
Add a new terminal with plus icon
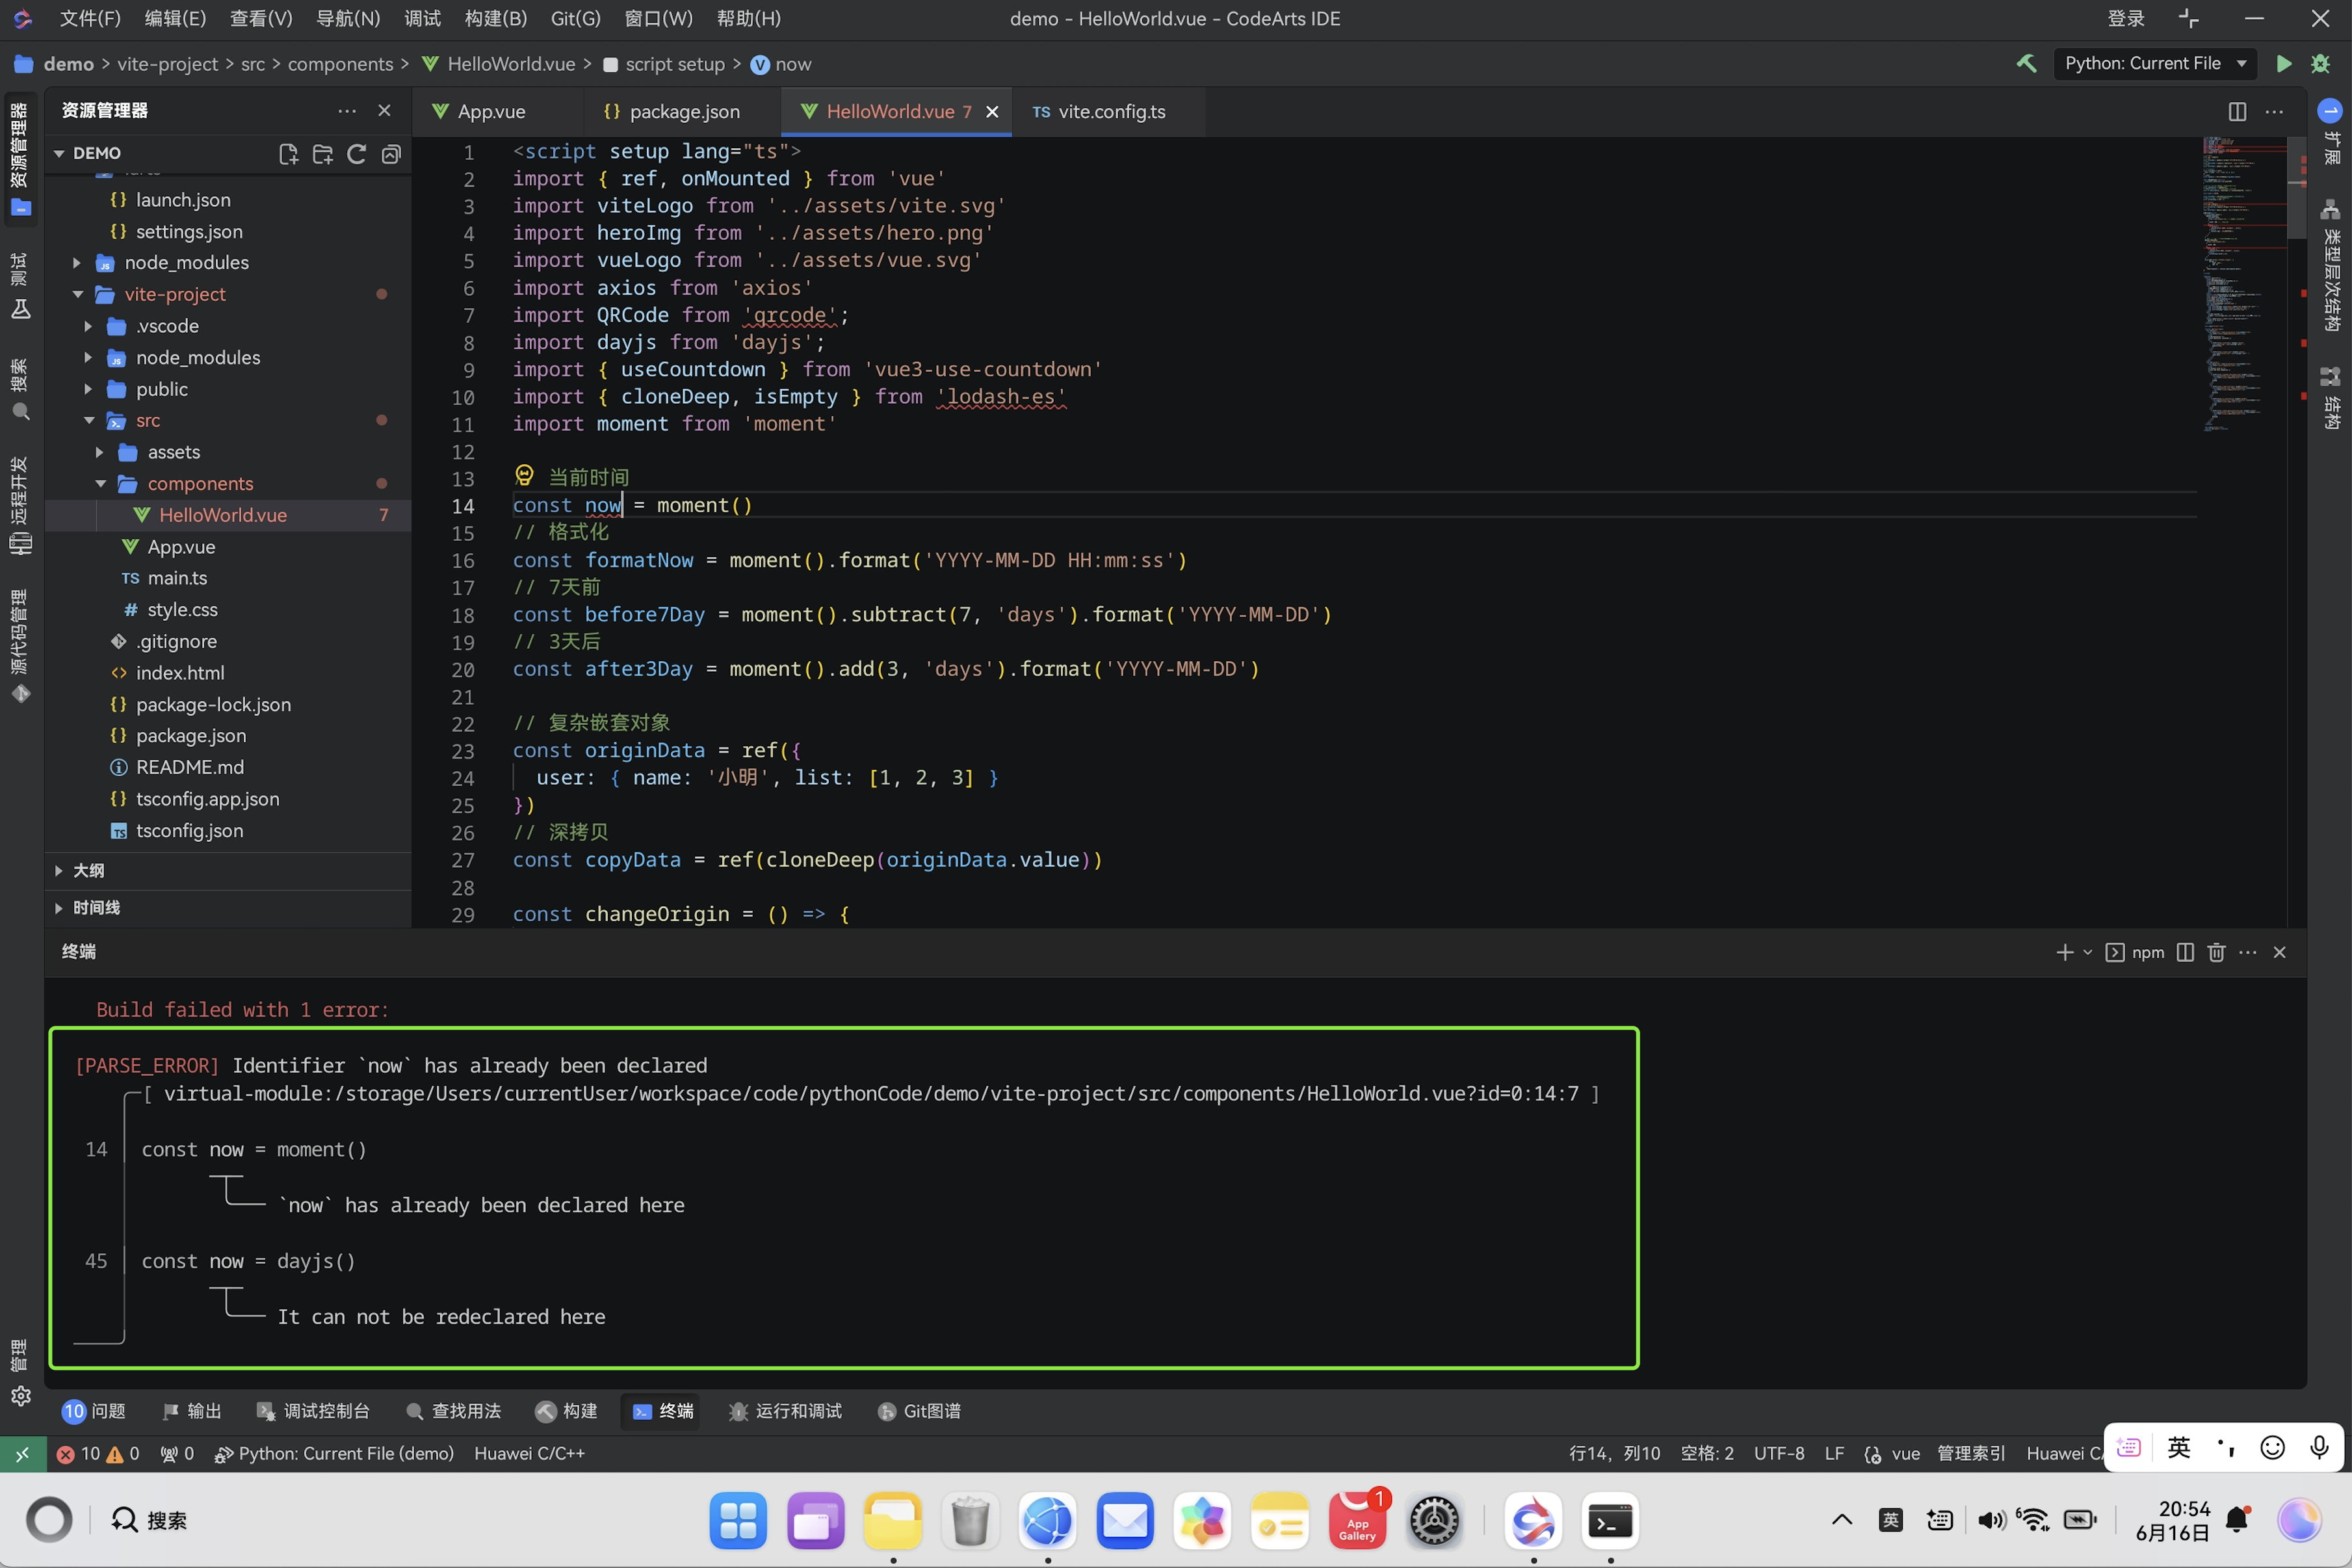[2064, 952]
